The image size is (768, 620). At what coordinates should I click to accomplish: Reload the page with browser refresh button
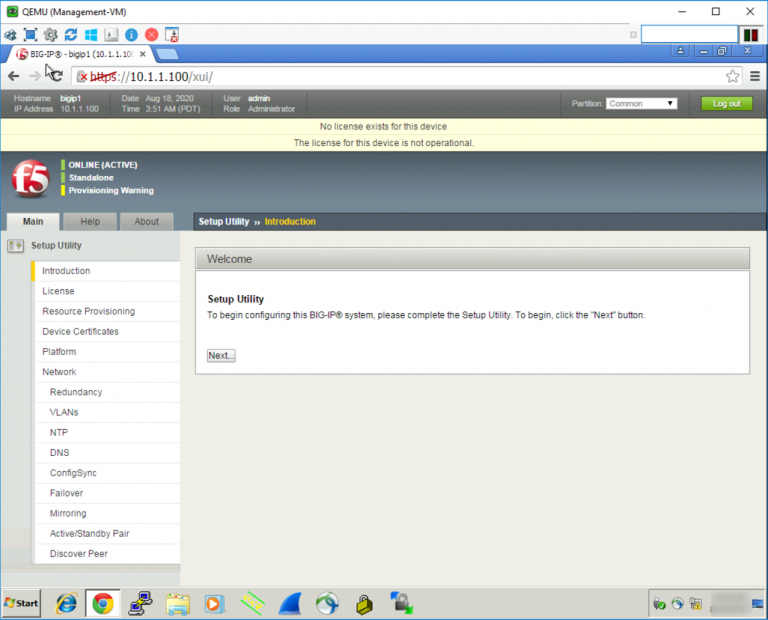(56, 76)
